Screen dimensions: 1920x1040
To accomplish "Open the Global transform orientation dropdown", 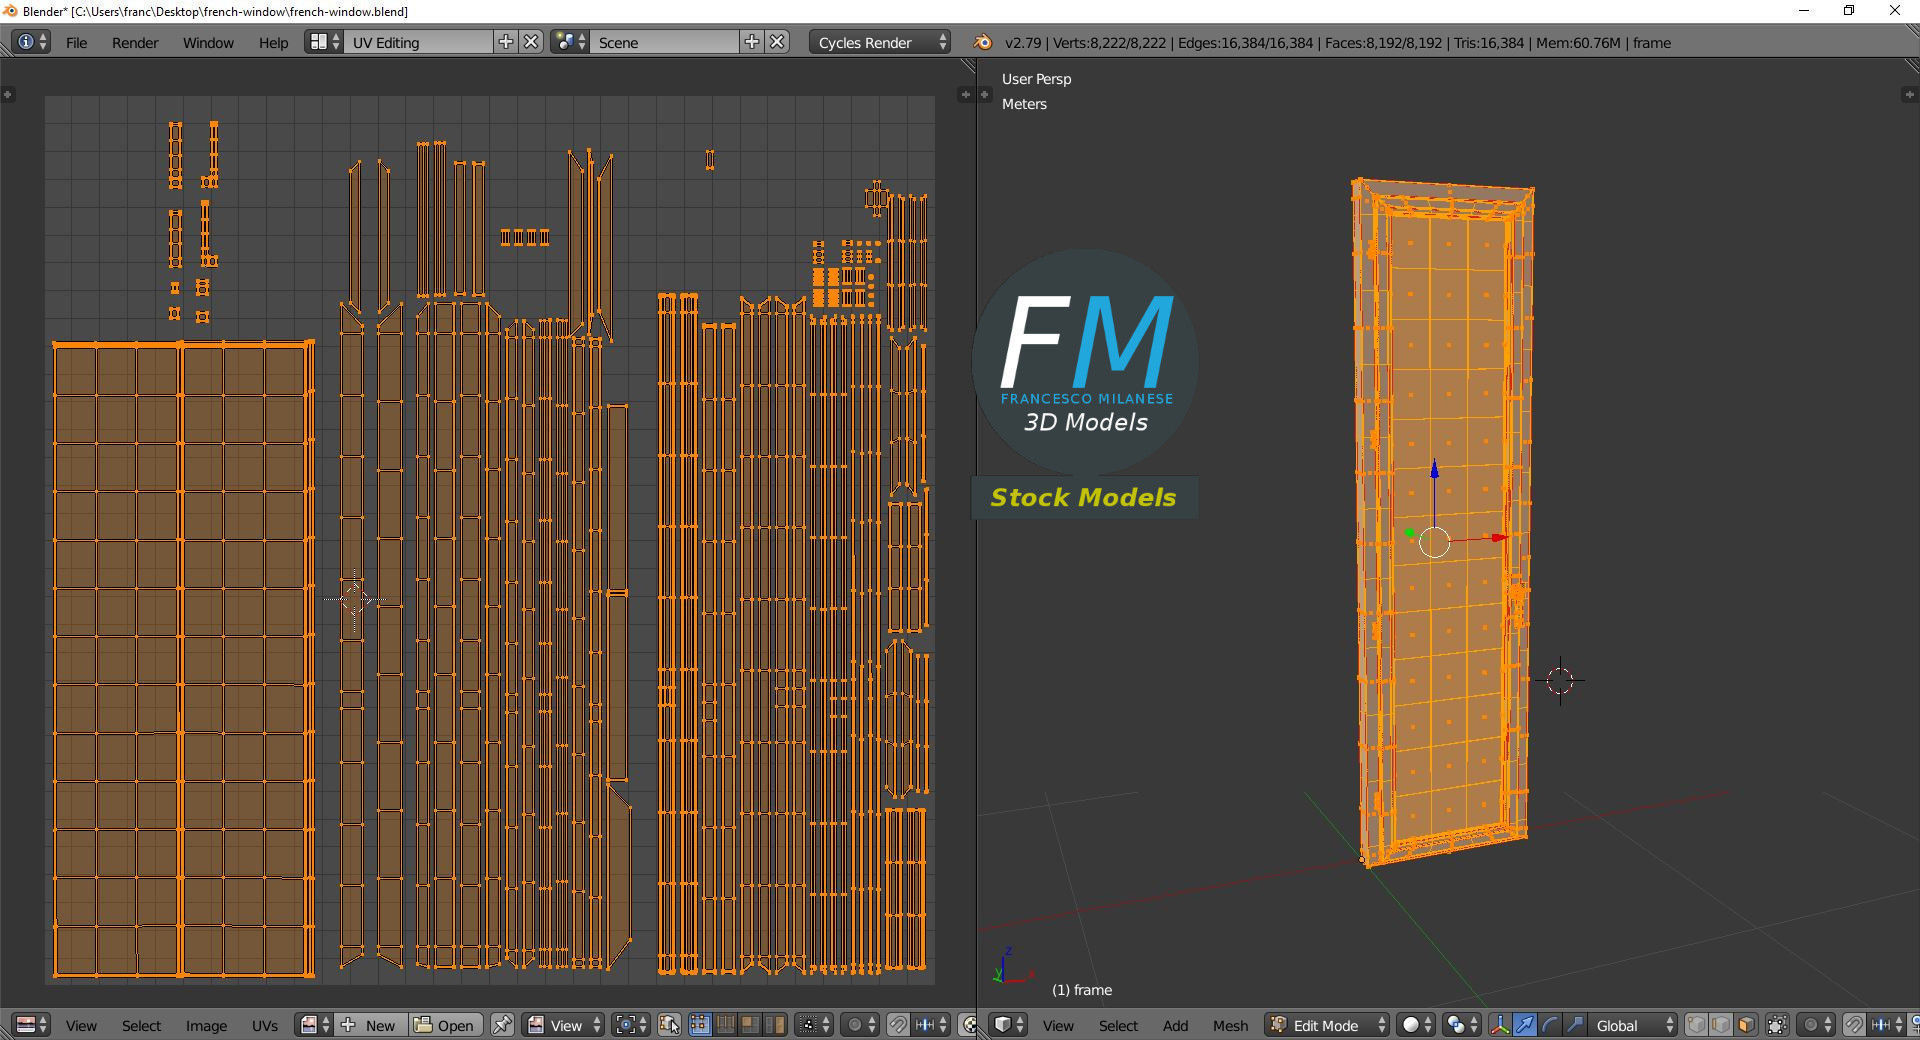I will click(1633, 1025).
